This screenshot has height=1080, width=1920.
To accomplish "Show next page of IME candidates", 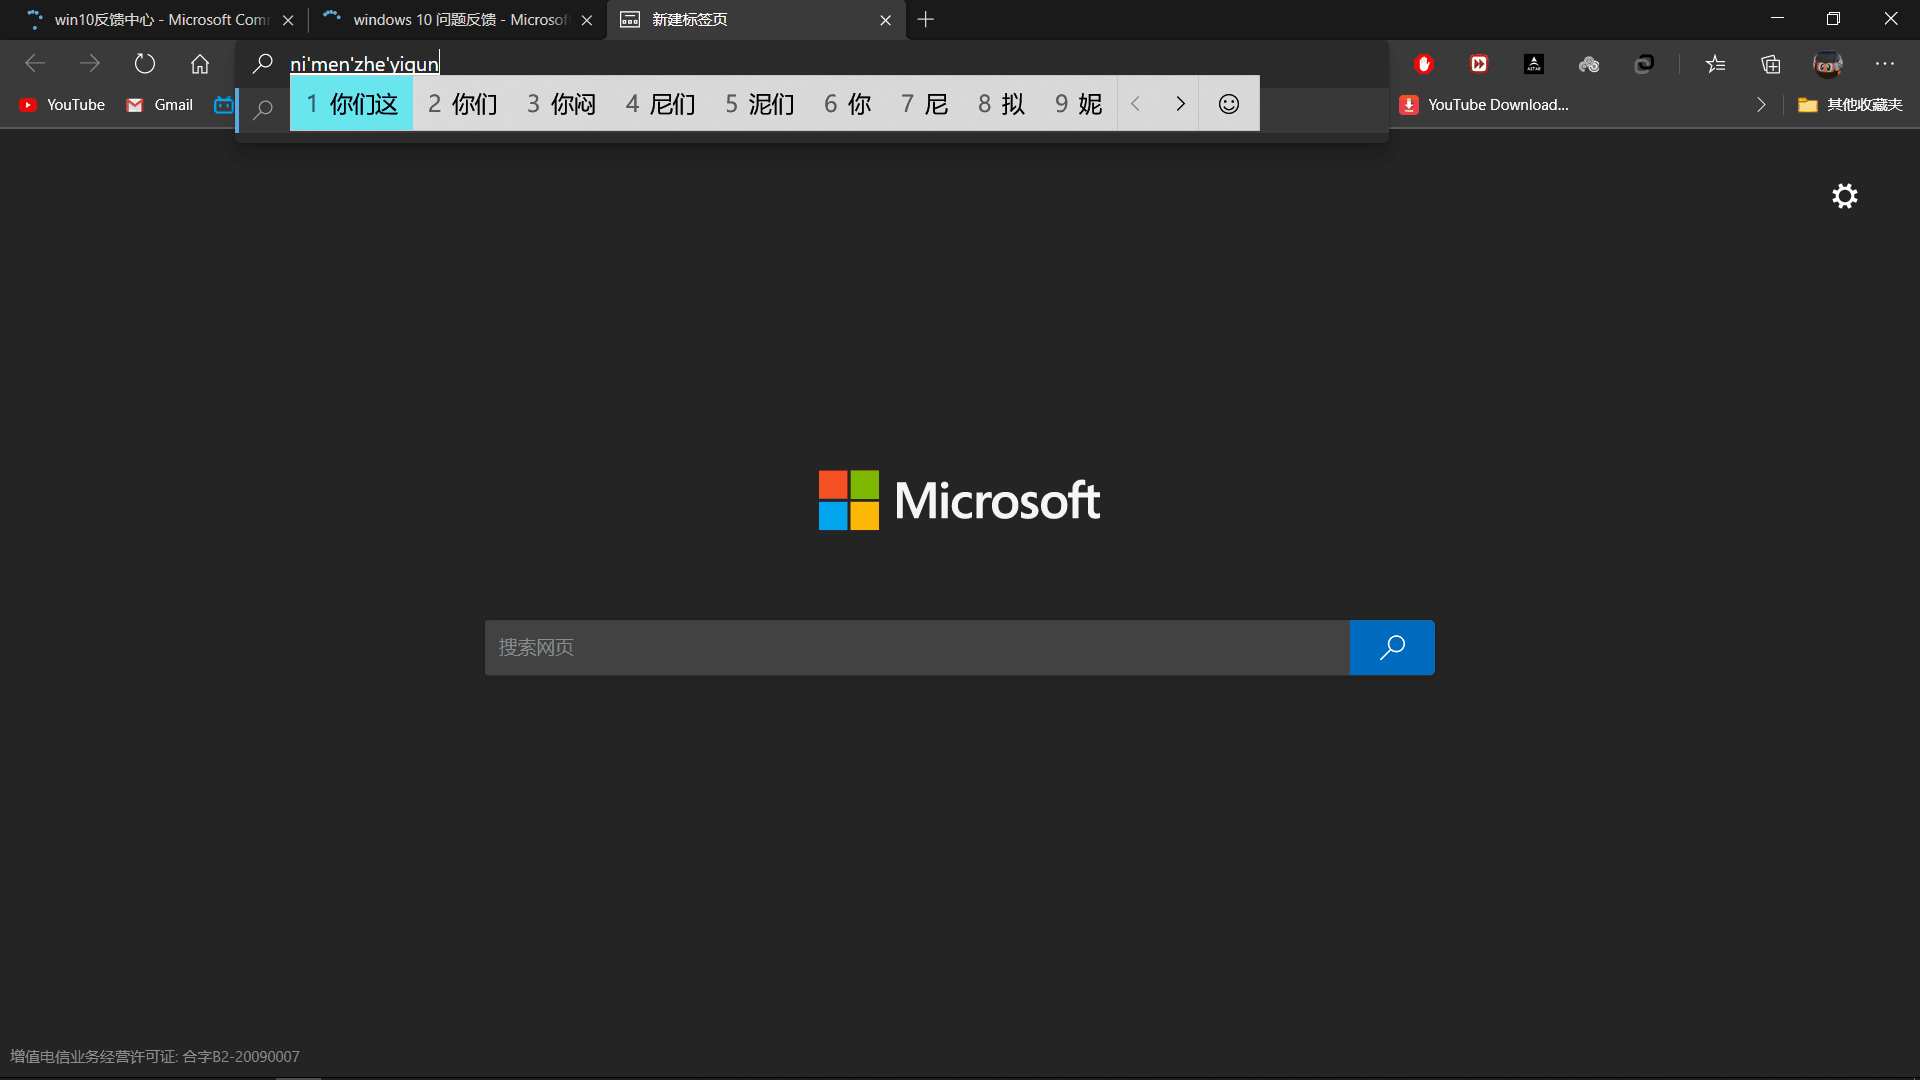I will (x=1180, y=104).
